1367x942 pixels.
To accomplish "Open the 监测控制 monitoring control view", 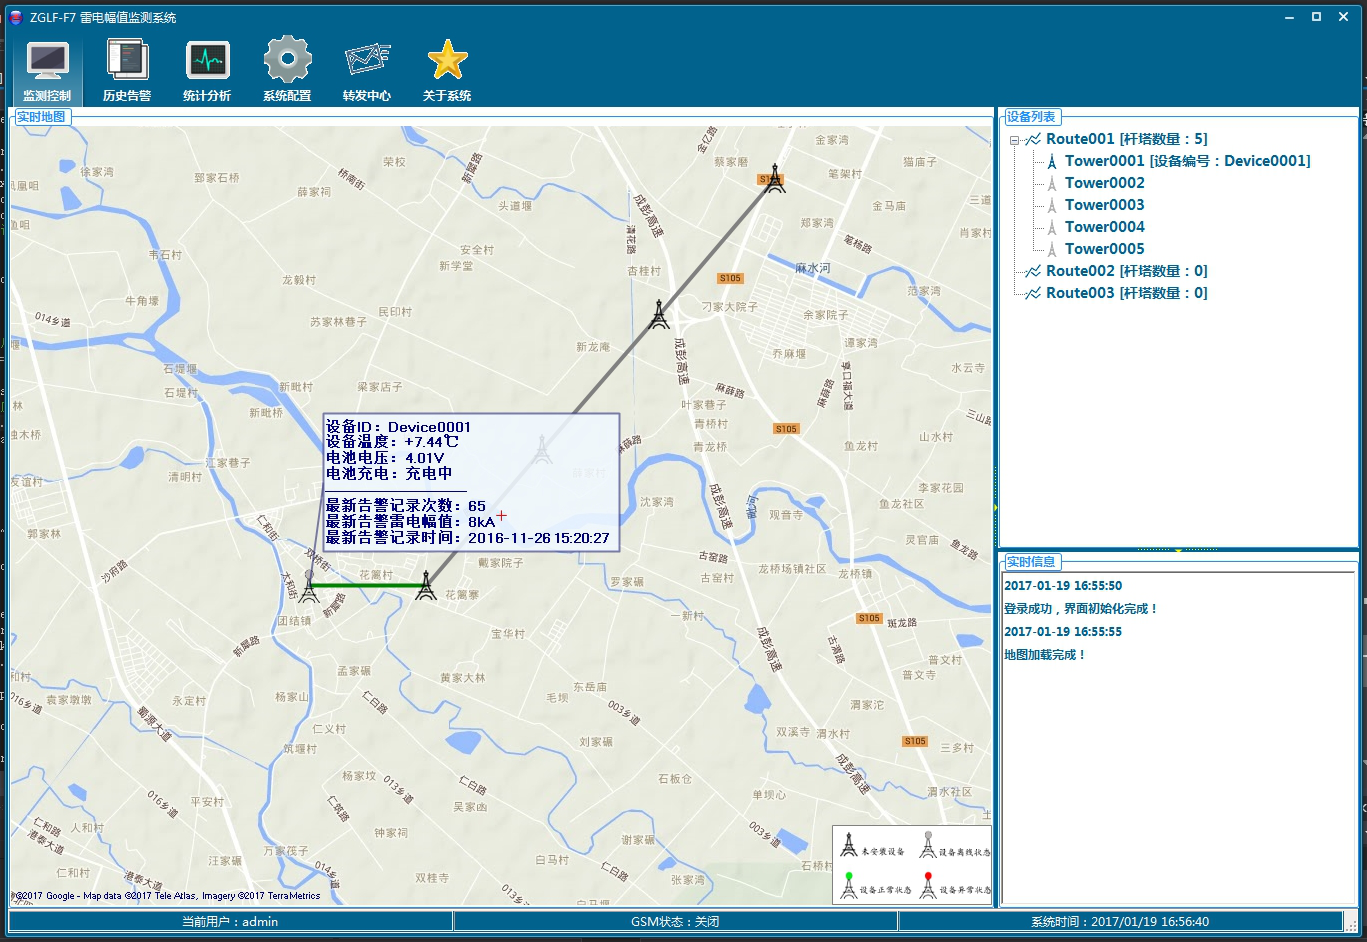I will tap(47, 71).
